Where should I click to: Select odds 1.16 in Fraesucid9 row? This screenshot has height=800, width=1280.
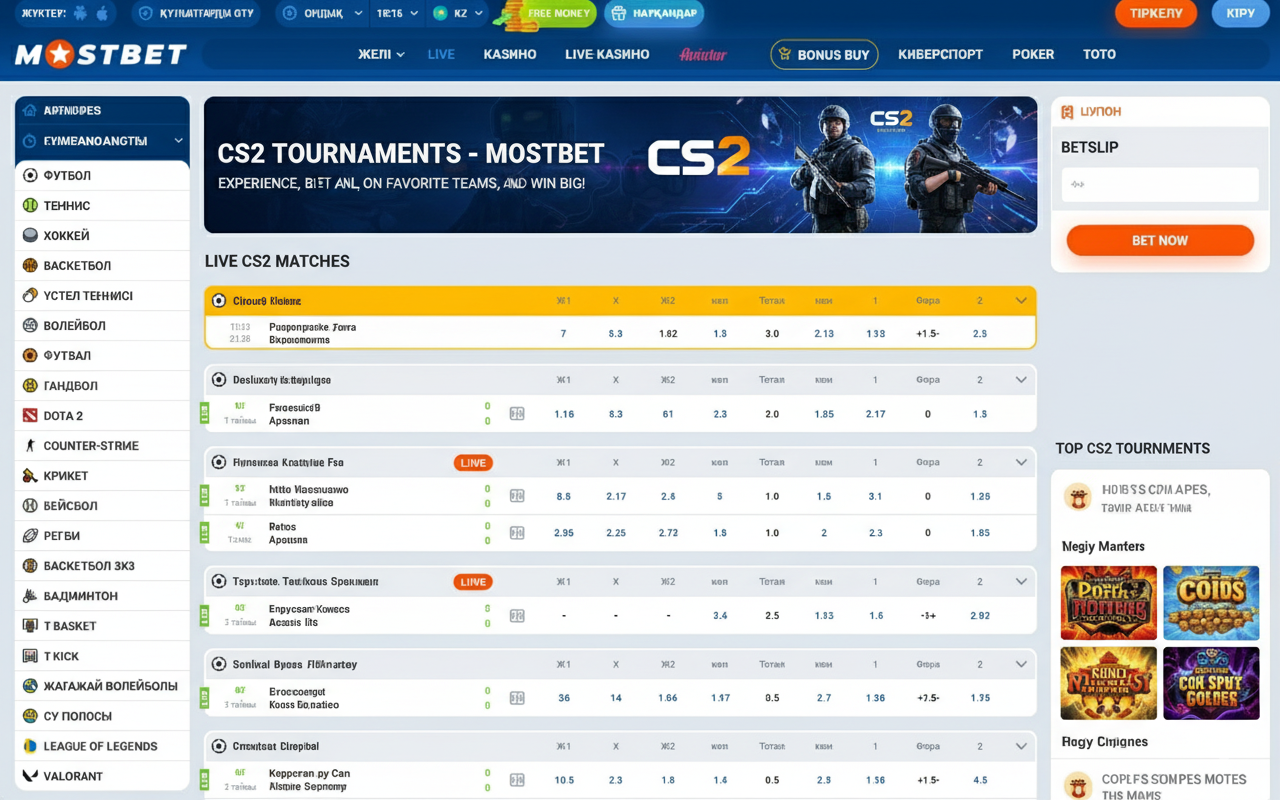564,414
